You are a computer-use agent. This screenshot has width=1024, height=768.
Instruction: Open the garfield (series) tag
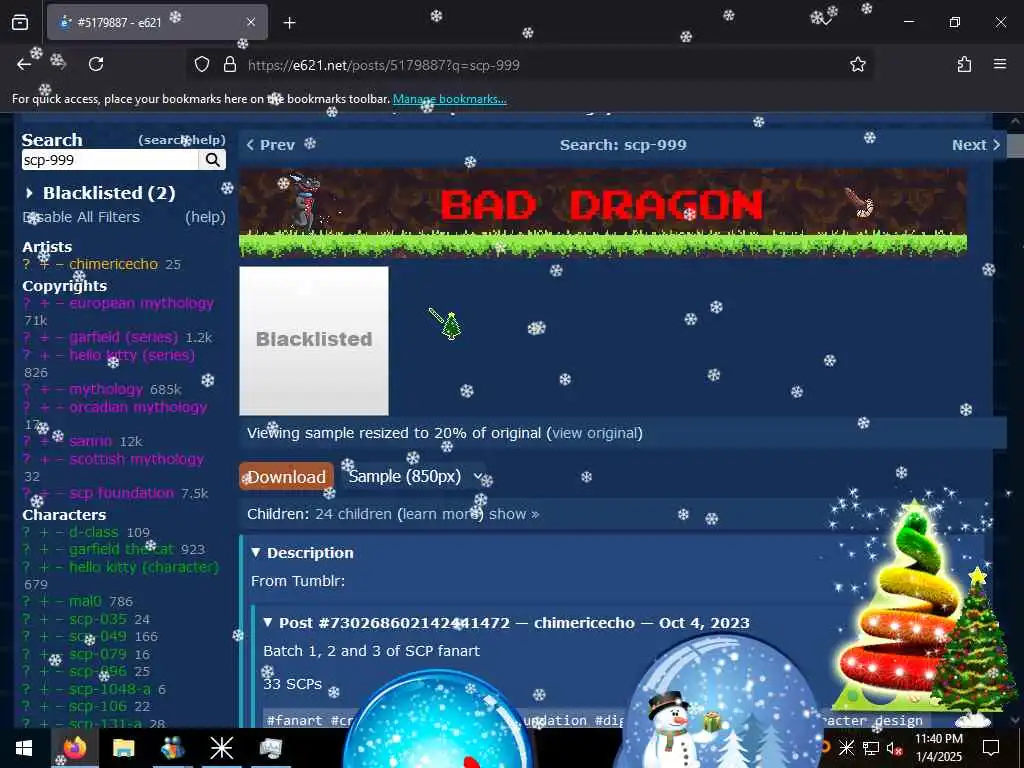pos(123,337)
